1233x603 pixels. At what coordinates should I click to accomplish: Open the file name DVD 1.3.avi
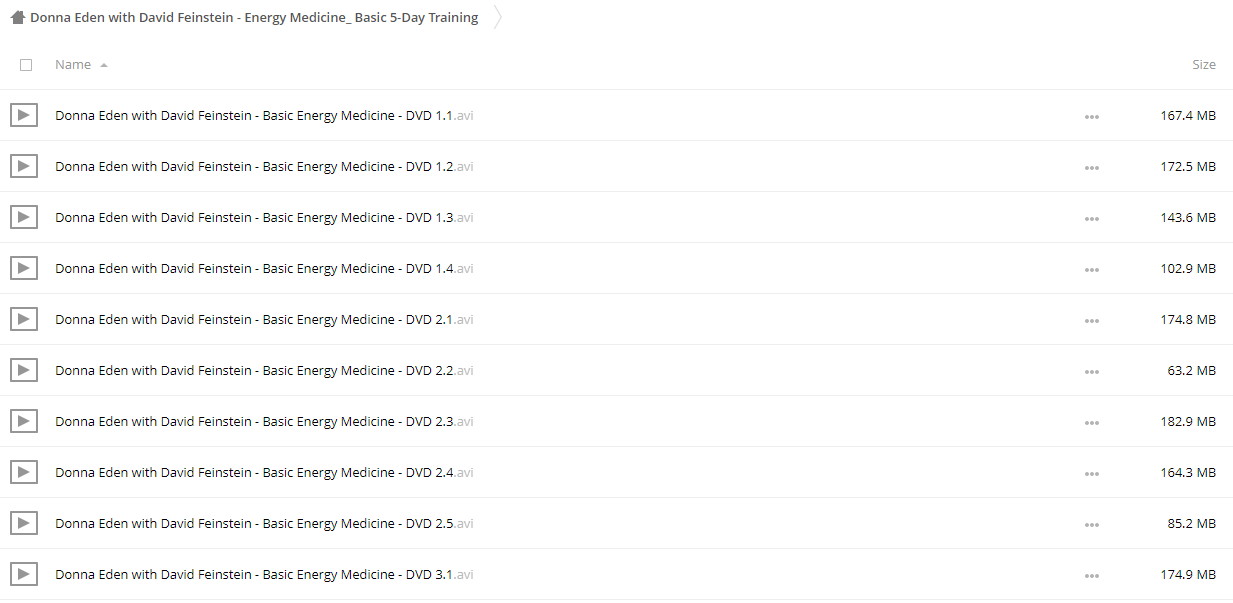tap(264, 217)
